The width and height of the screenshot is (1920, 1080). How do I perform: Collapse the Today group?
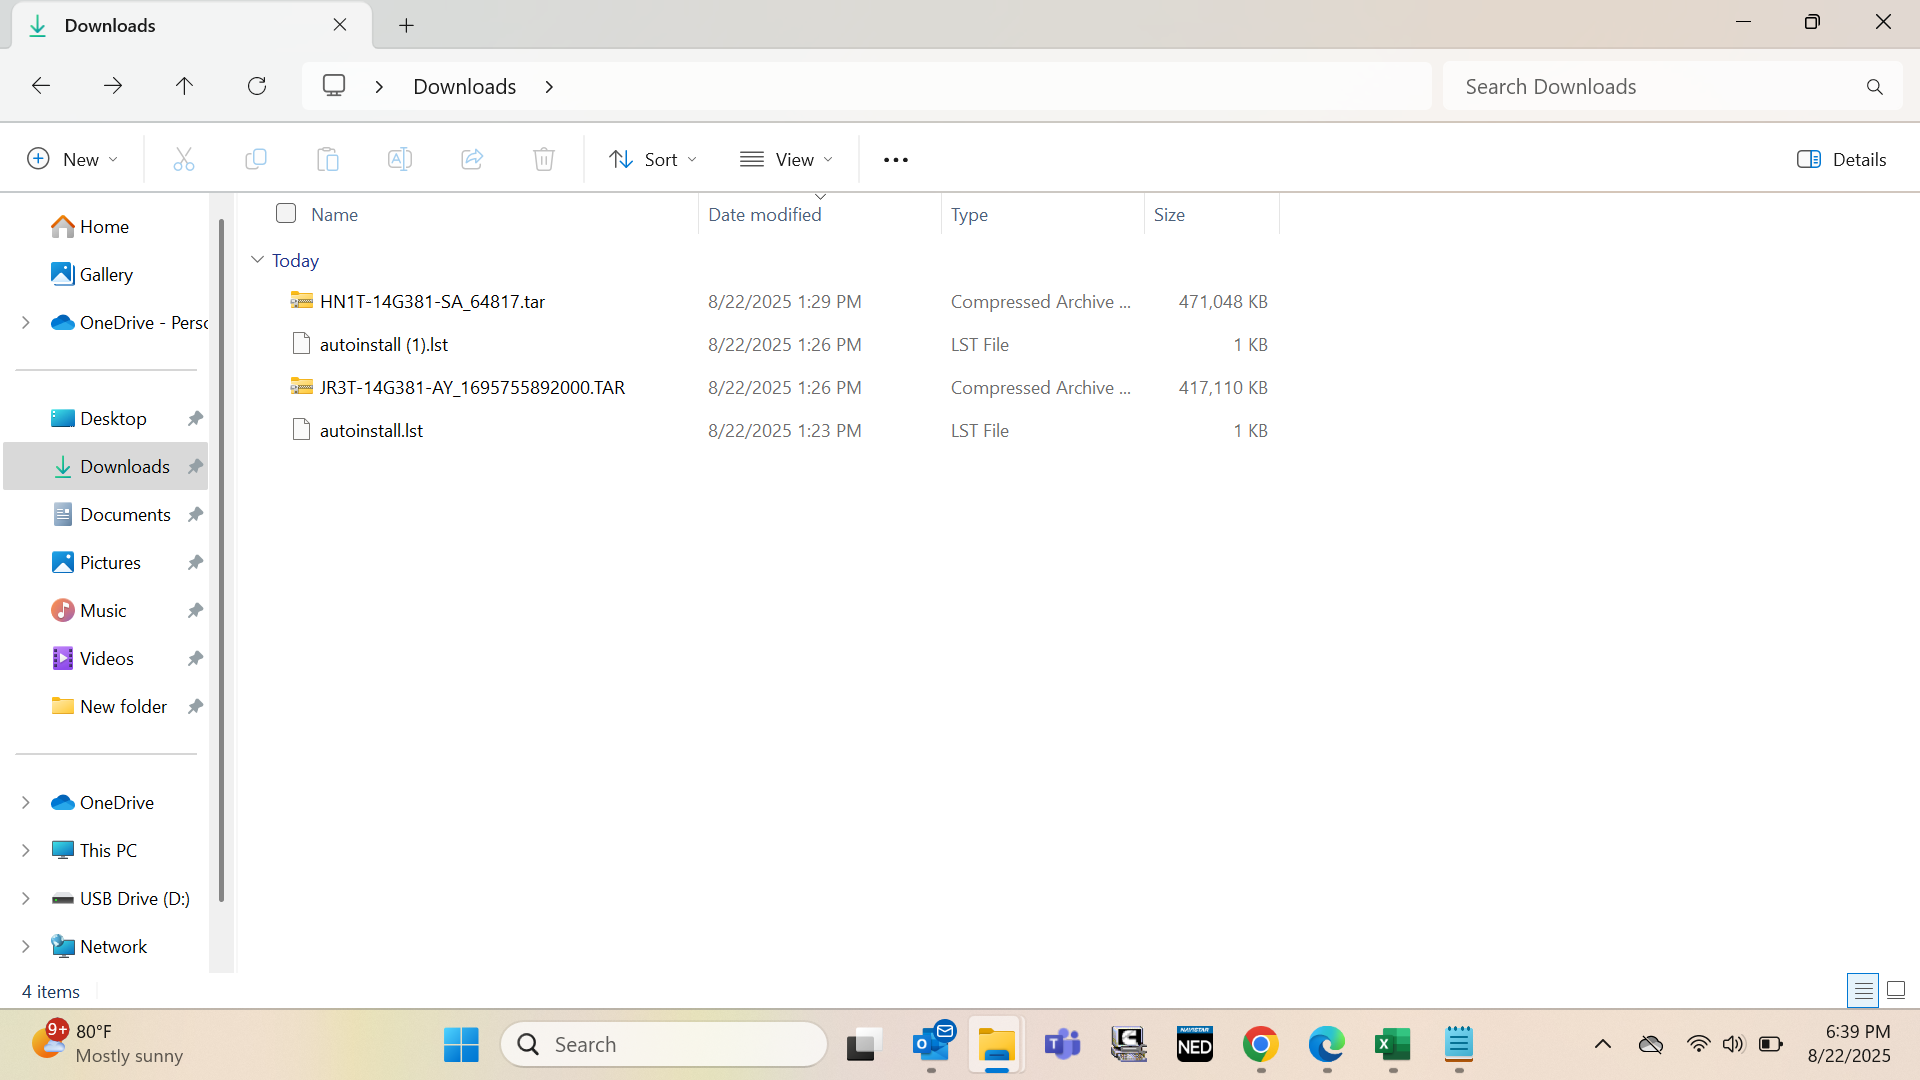pos(257,260)
